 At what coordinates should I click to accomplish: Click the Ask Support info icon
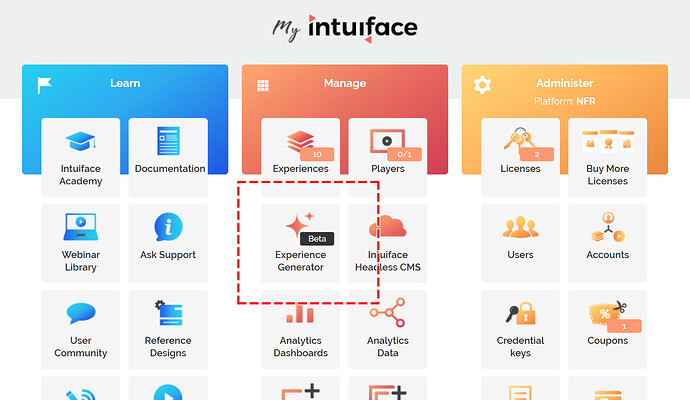pos(169,227)
